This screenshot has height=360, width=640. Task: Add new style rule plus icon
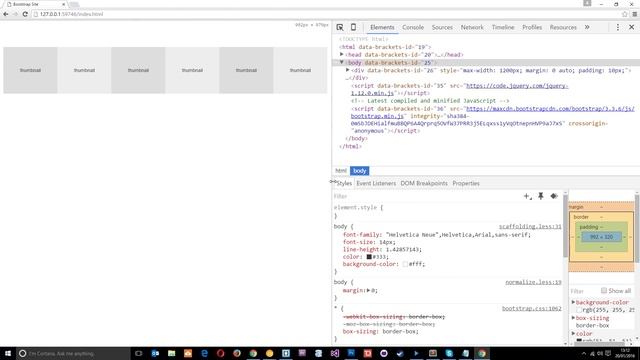click(x=527, y=196)
